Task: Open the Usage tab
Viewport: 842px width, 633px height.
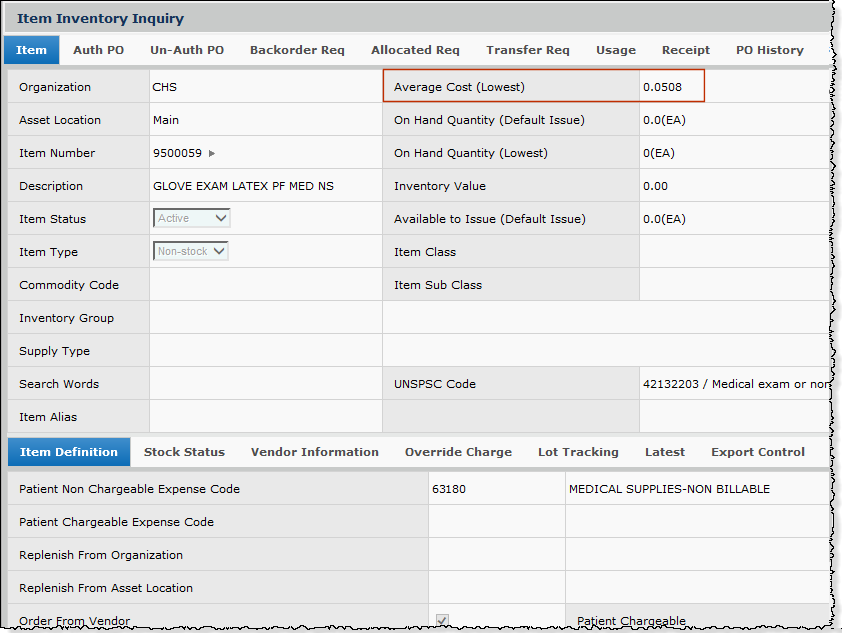Action: [615, 50]
